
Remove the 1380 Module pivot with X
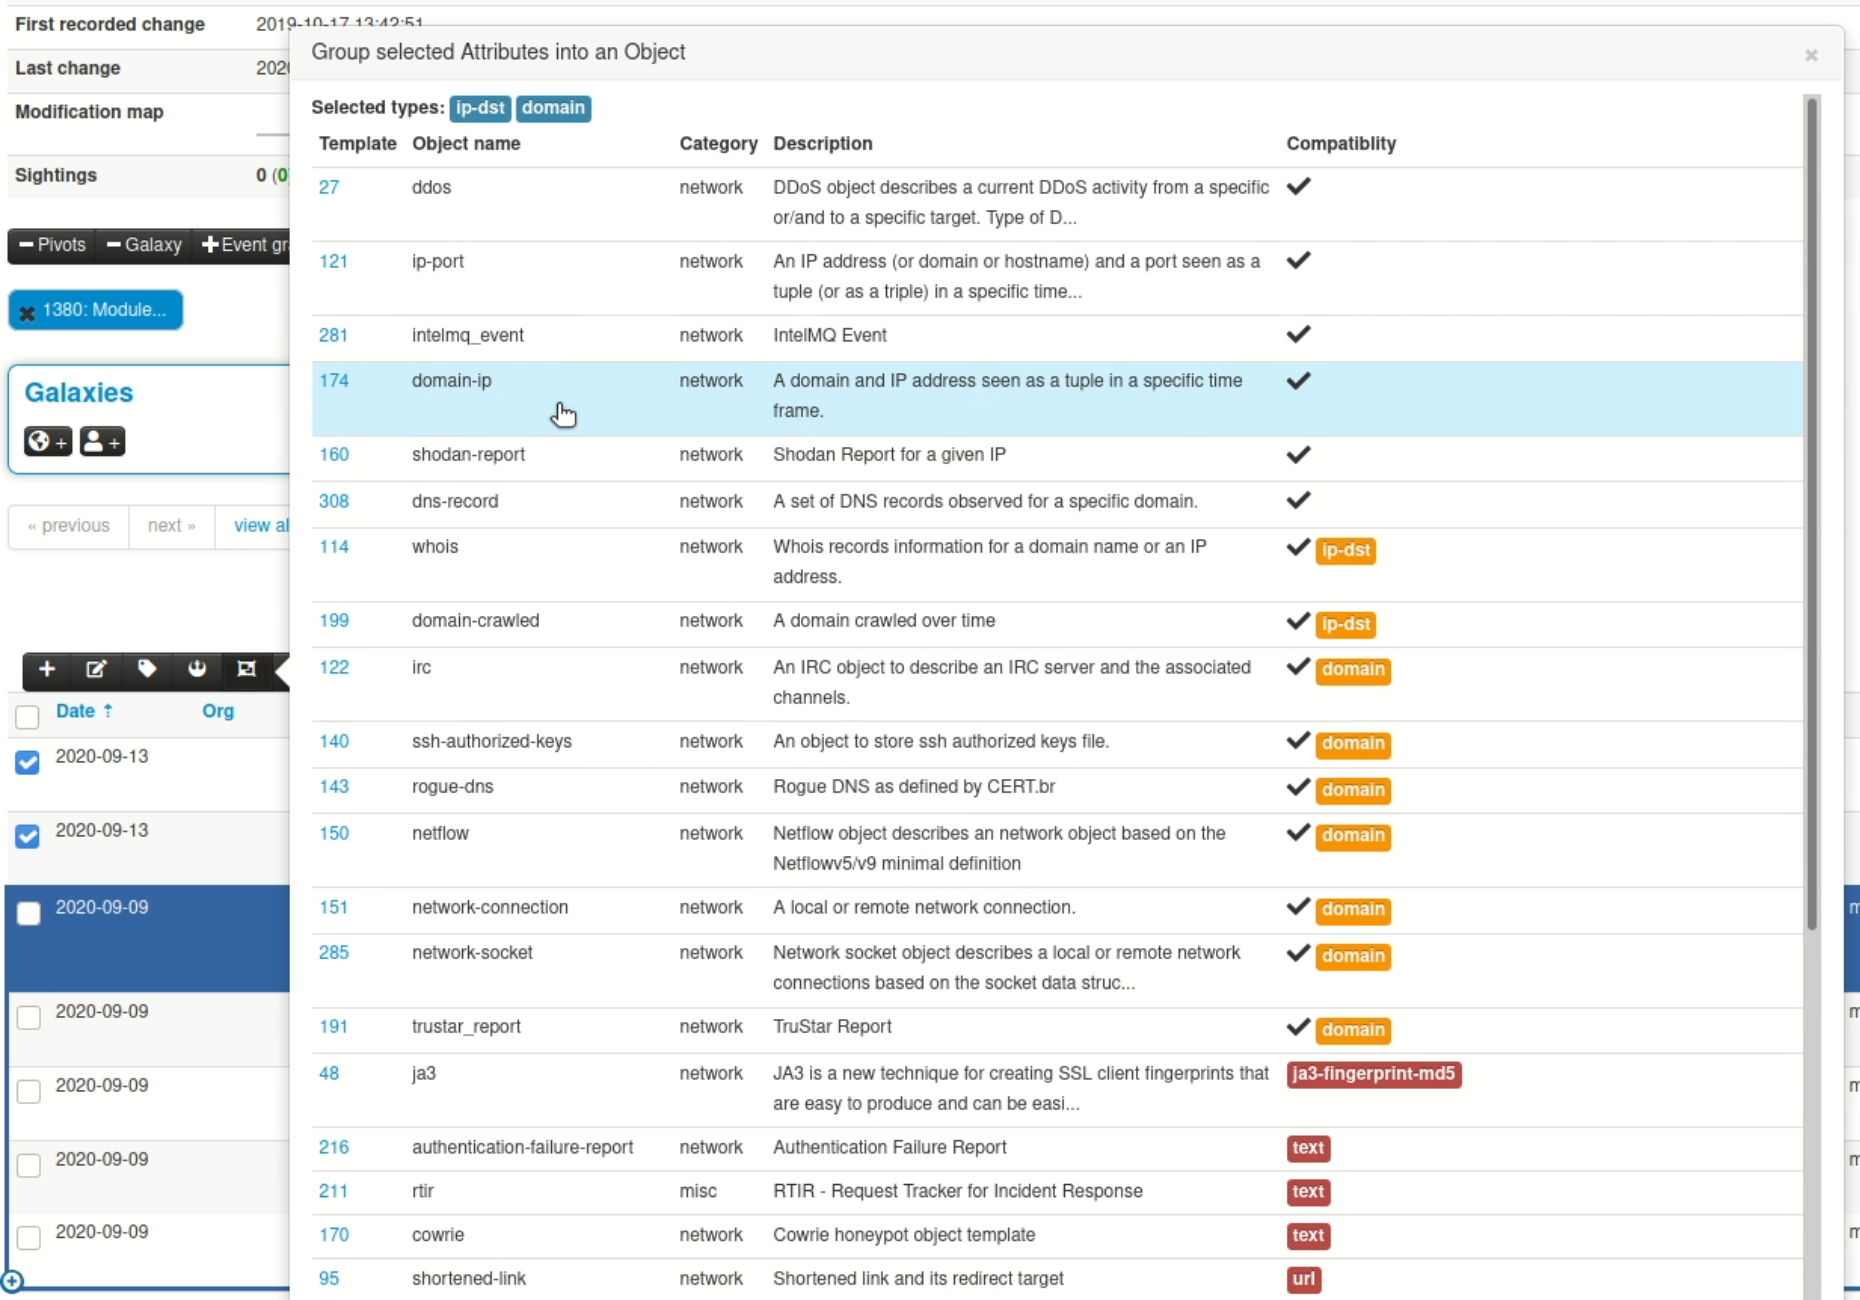tap(28, 312)
